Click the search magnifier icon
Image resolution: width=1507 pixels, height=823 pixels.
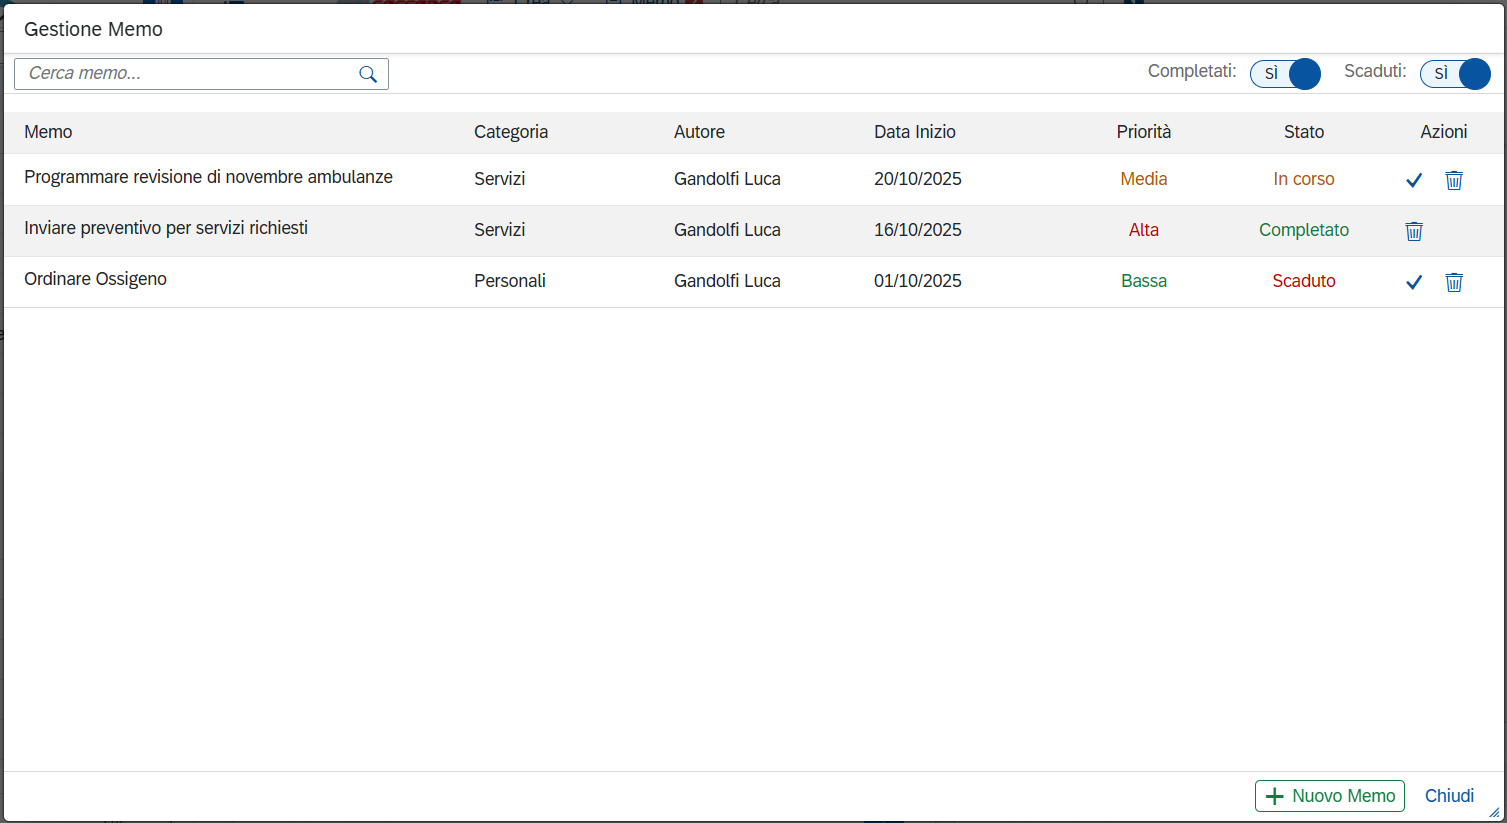coord(368,74)
